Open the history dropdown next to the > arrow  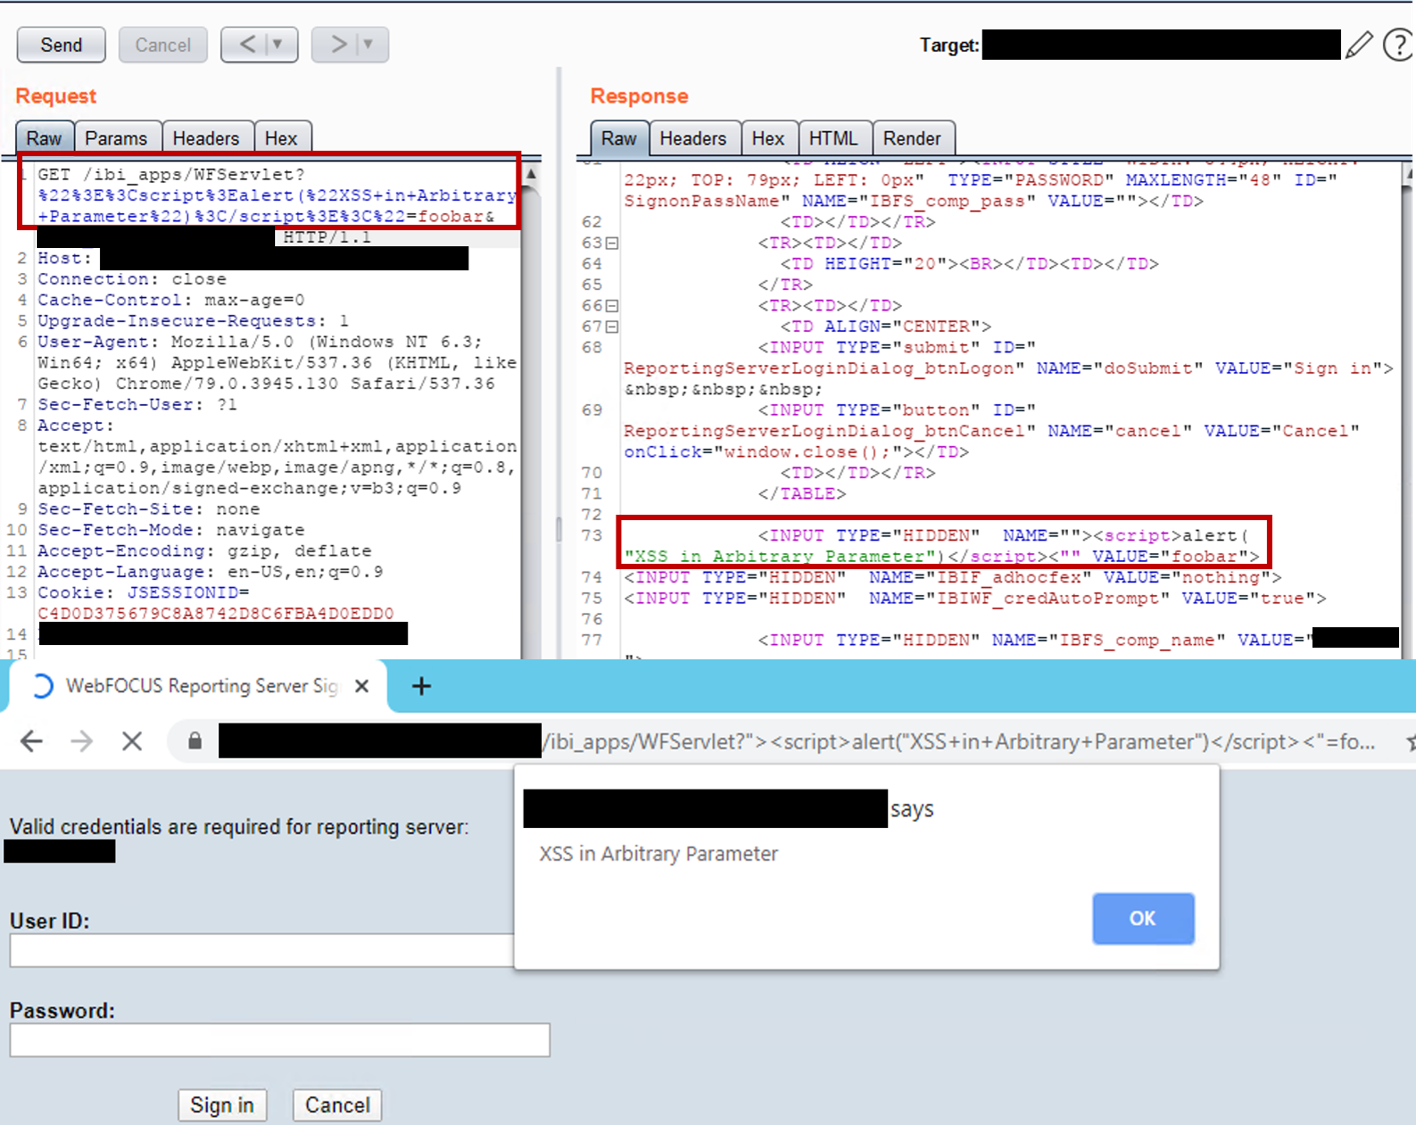click(369, 45)
